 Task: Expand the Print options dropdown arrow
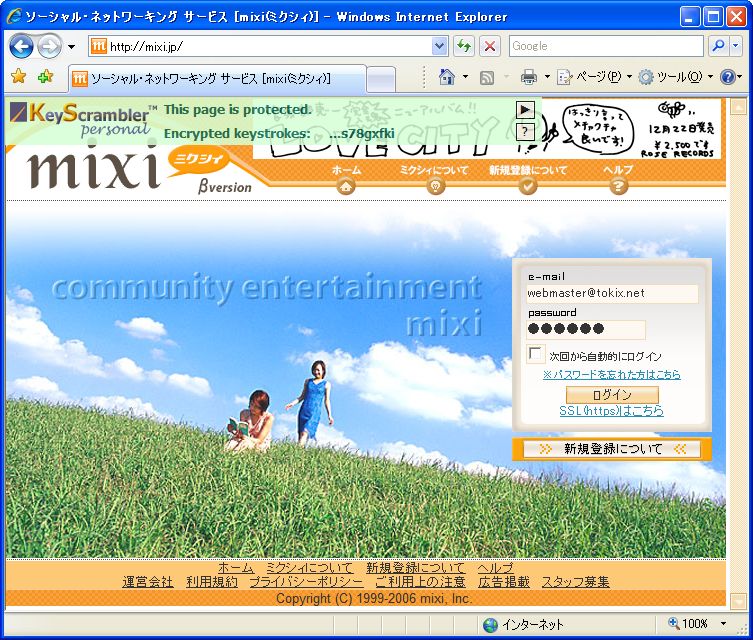coord(547,77)
